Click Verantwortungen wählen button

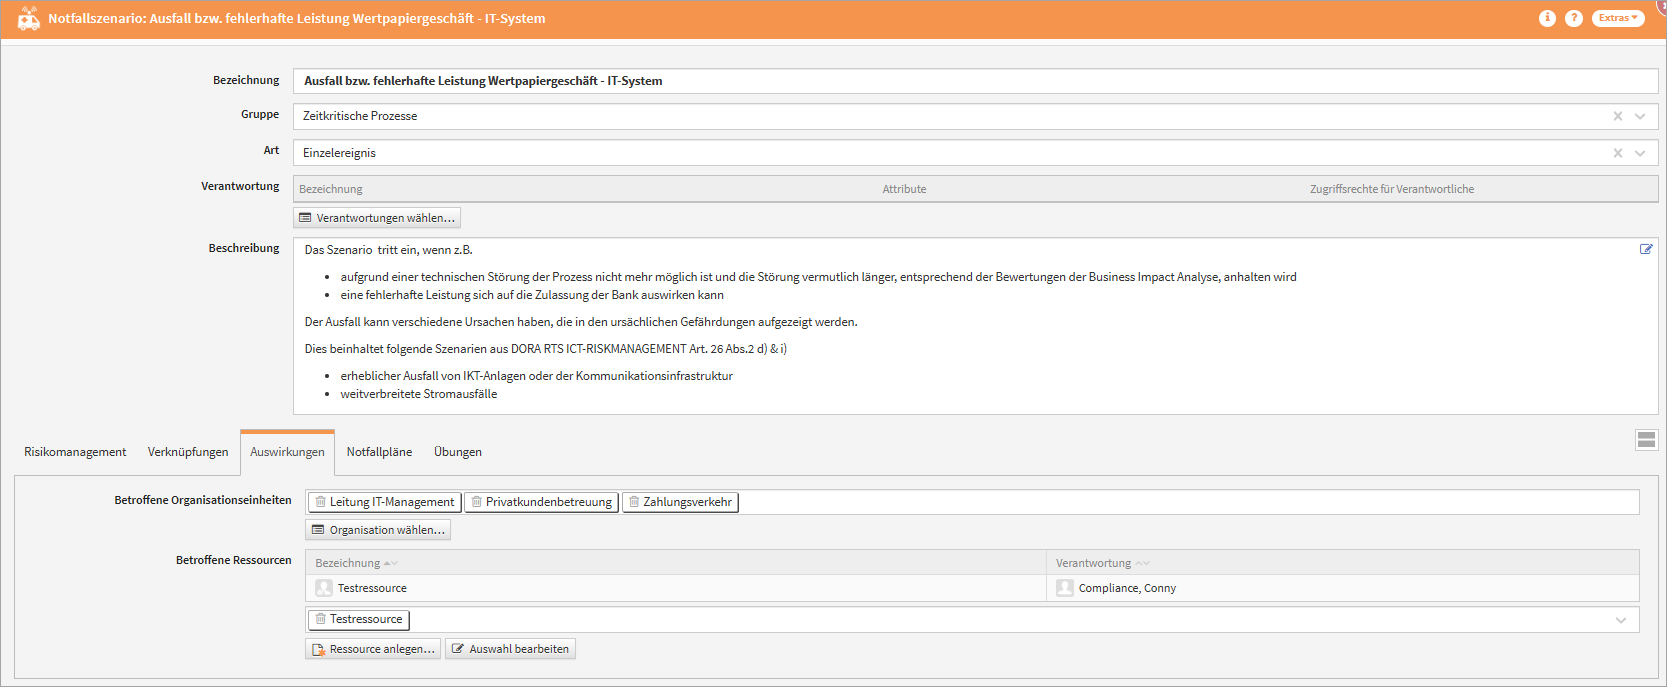click(x=377, y=218)
